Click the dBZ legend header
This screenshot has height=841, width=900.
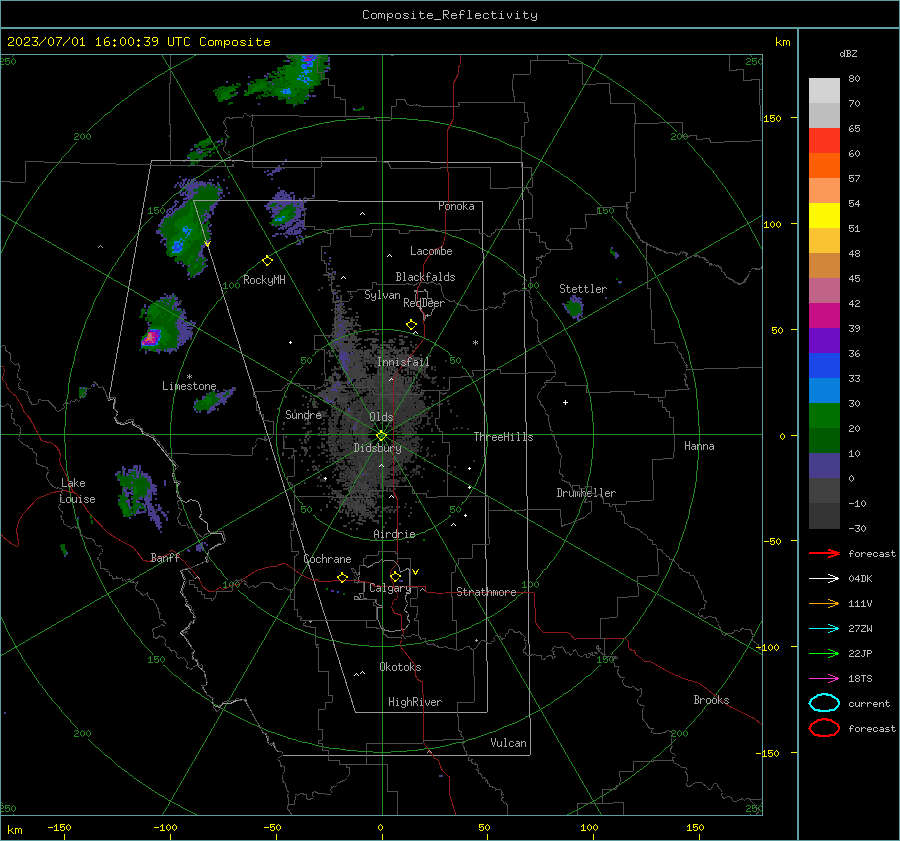pos(848,54)
